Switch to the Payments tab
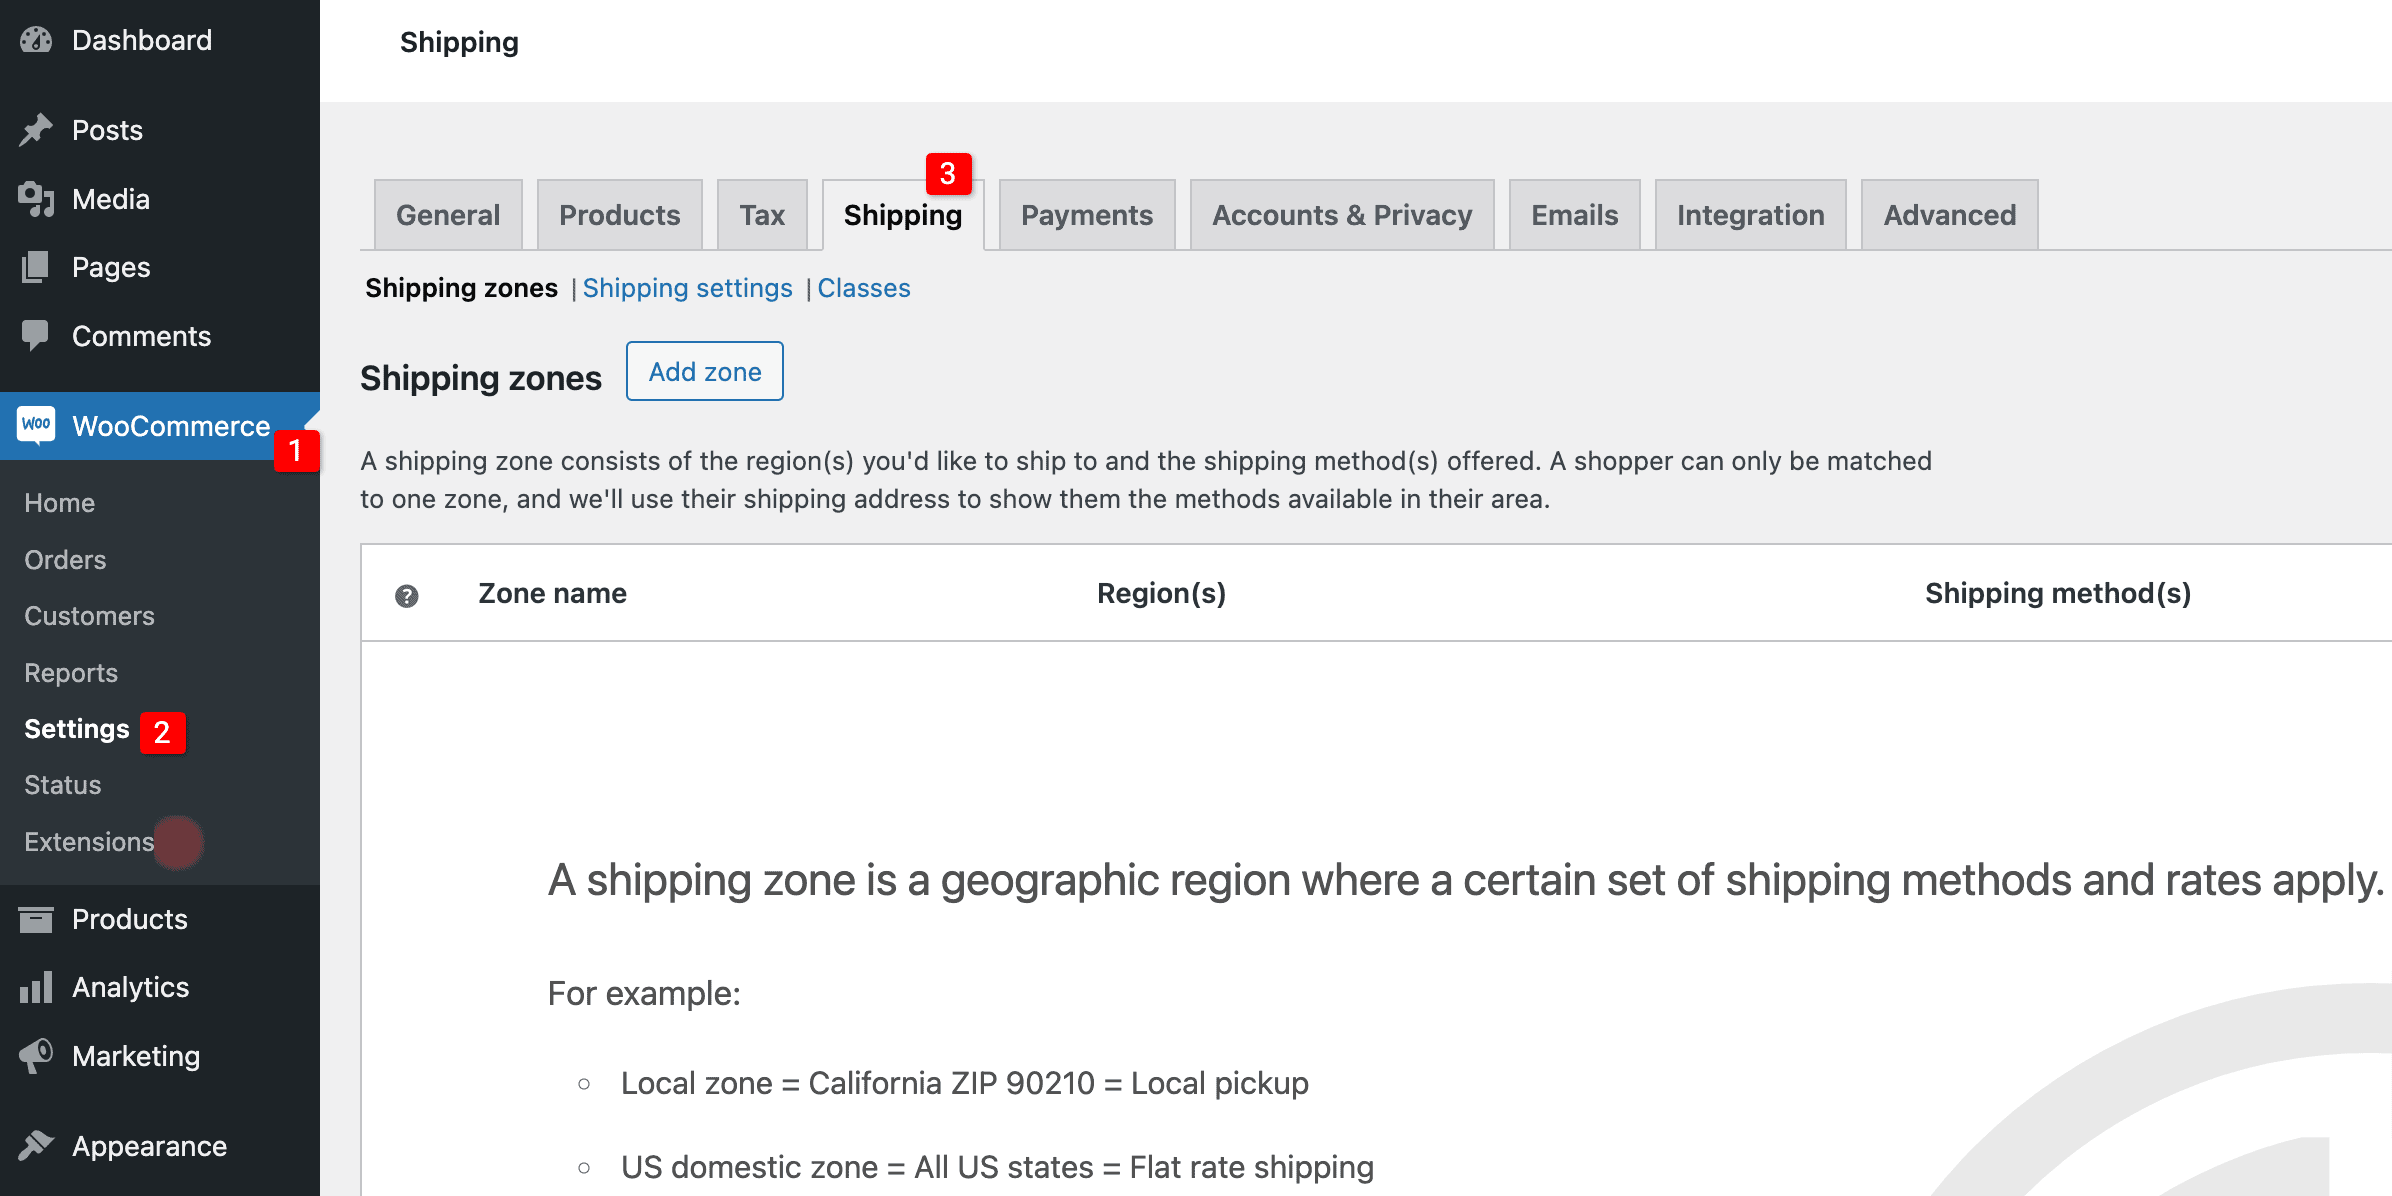Image resolution: width=2392 pixels, height=1196 pixels. click(1086, 215)
